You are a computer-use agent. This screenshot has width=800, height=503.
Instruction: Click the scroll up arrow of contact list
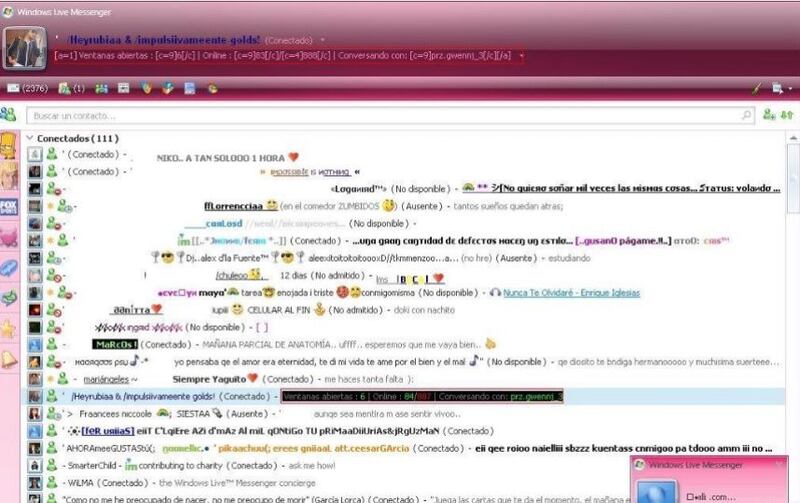click(793, 138)
